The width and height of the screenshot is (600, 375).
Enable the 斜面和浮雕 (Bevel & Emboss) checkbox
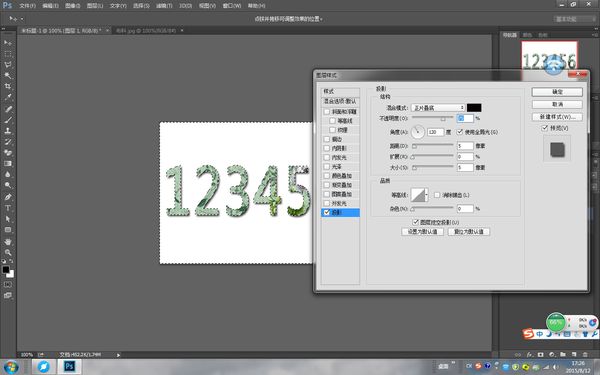click(x=327, y=112)
